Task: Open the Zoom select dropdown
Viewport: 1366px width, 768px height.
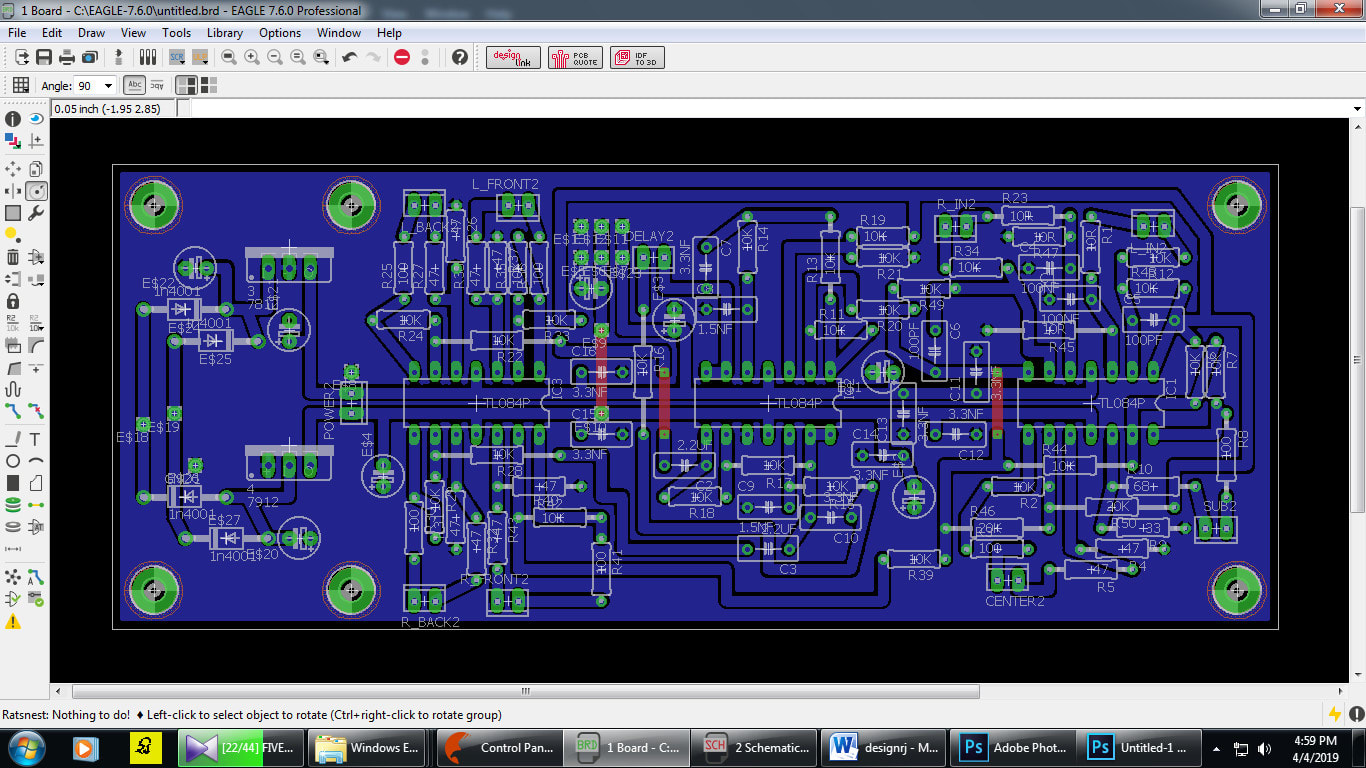Action: [321, 57]
